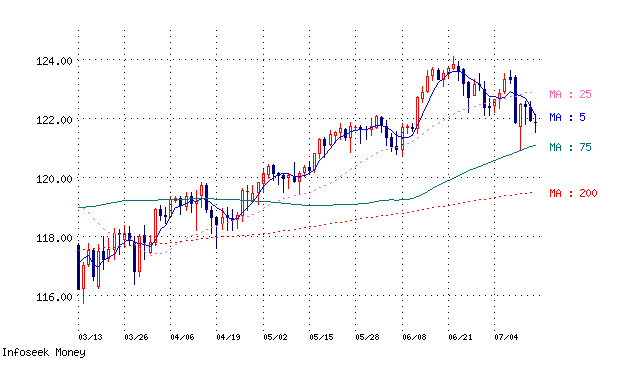This screenshot has width=630, height=374.
Task: Click the green MA : 75 legend
Action: click(571, 147)
